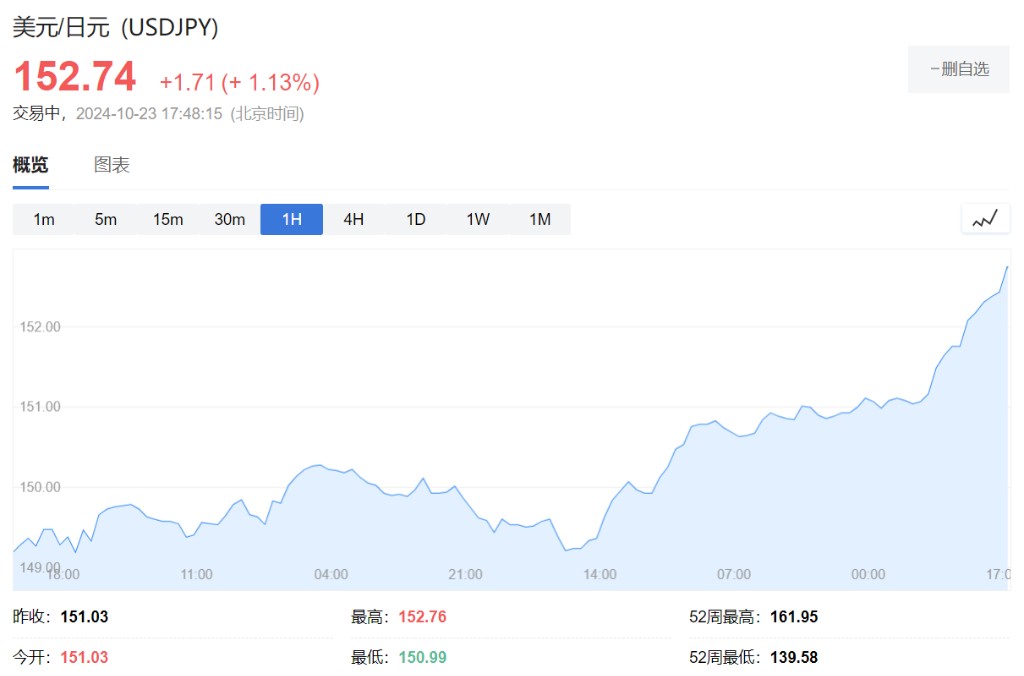The image size is (1024, 676).
Task: Select the 5m timeframe
Action: pyautogui.click(x=106, y=219)
